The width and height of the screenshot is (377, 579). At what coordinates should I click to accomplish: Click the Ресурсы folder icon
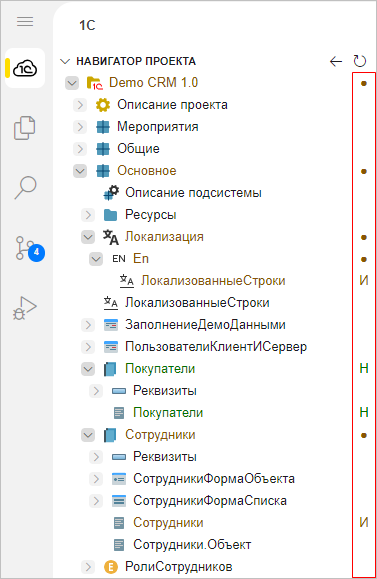pos(110,215)
